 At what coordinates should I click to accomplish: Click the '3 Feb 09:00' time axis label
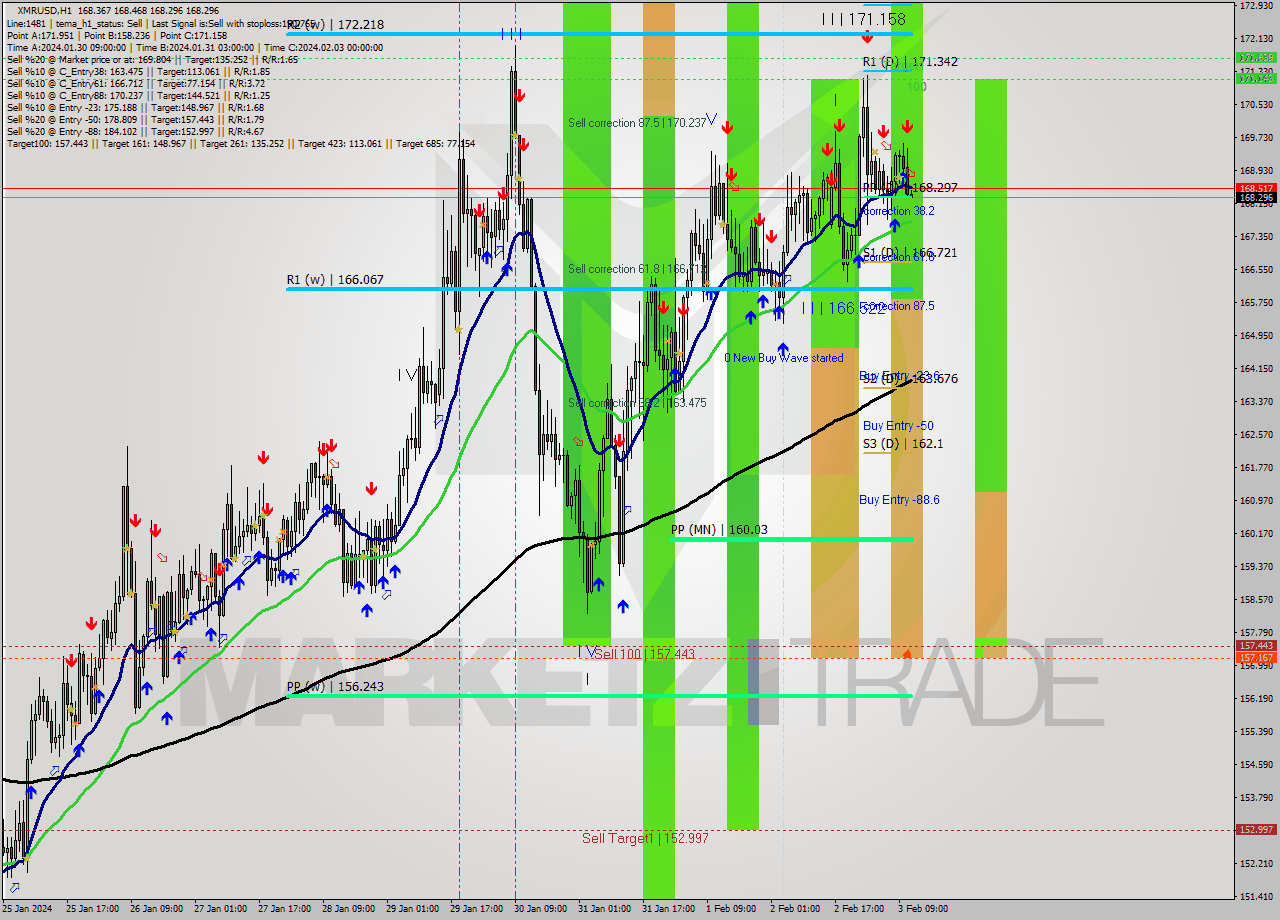[x=923, y=909]
